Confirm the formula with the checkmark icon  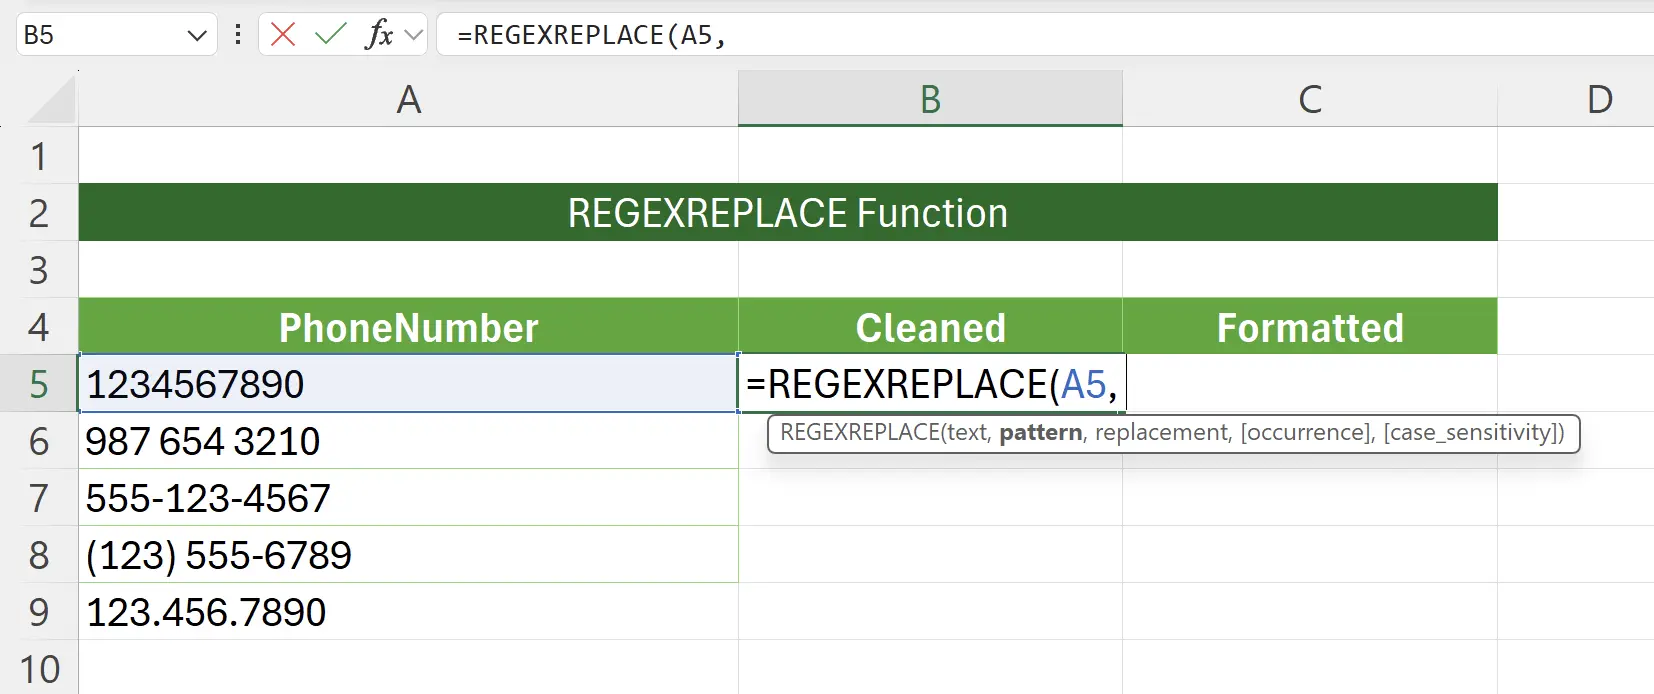click(330, 35)
